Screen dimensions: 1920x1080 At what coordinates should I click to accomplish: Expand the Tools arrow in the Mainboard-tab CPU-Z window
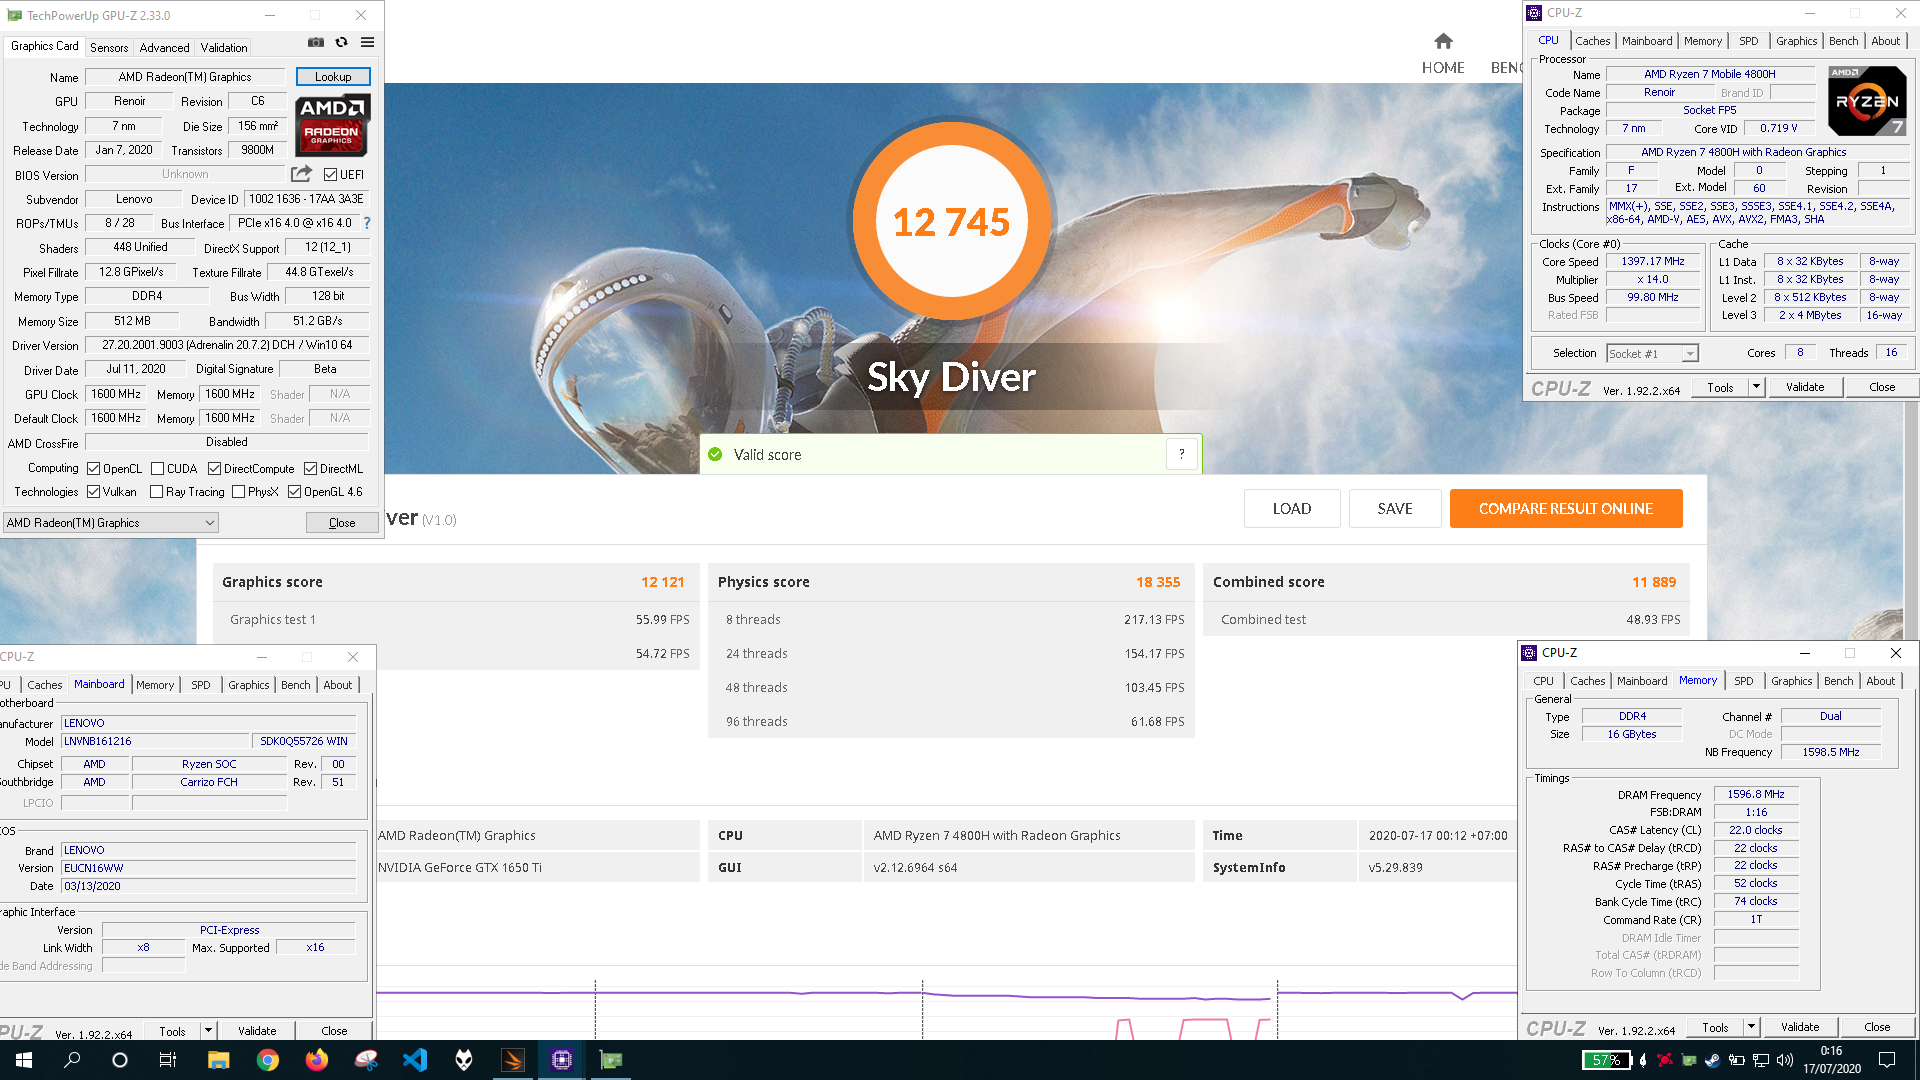pyautogui.click(x=208, y=1030)
